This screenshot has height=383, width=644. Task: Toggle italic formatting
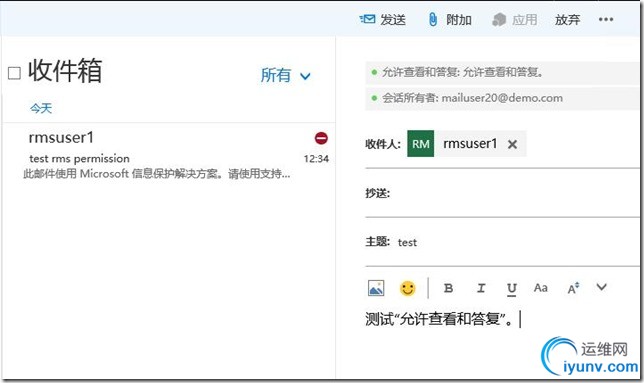(481, 288)
